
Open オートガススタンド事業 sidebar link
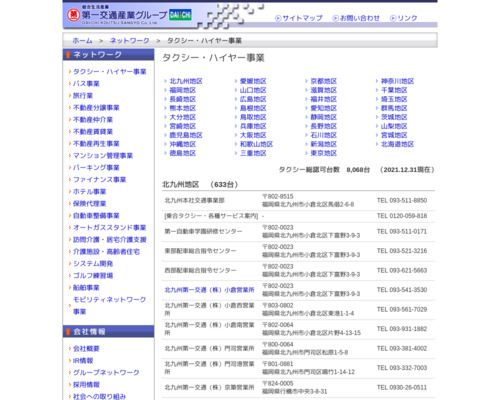click(x=110, y=228)
